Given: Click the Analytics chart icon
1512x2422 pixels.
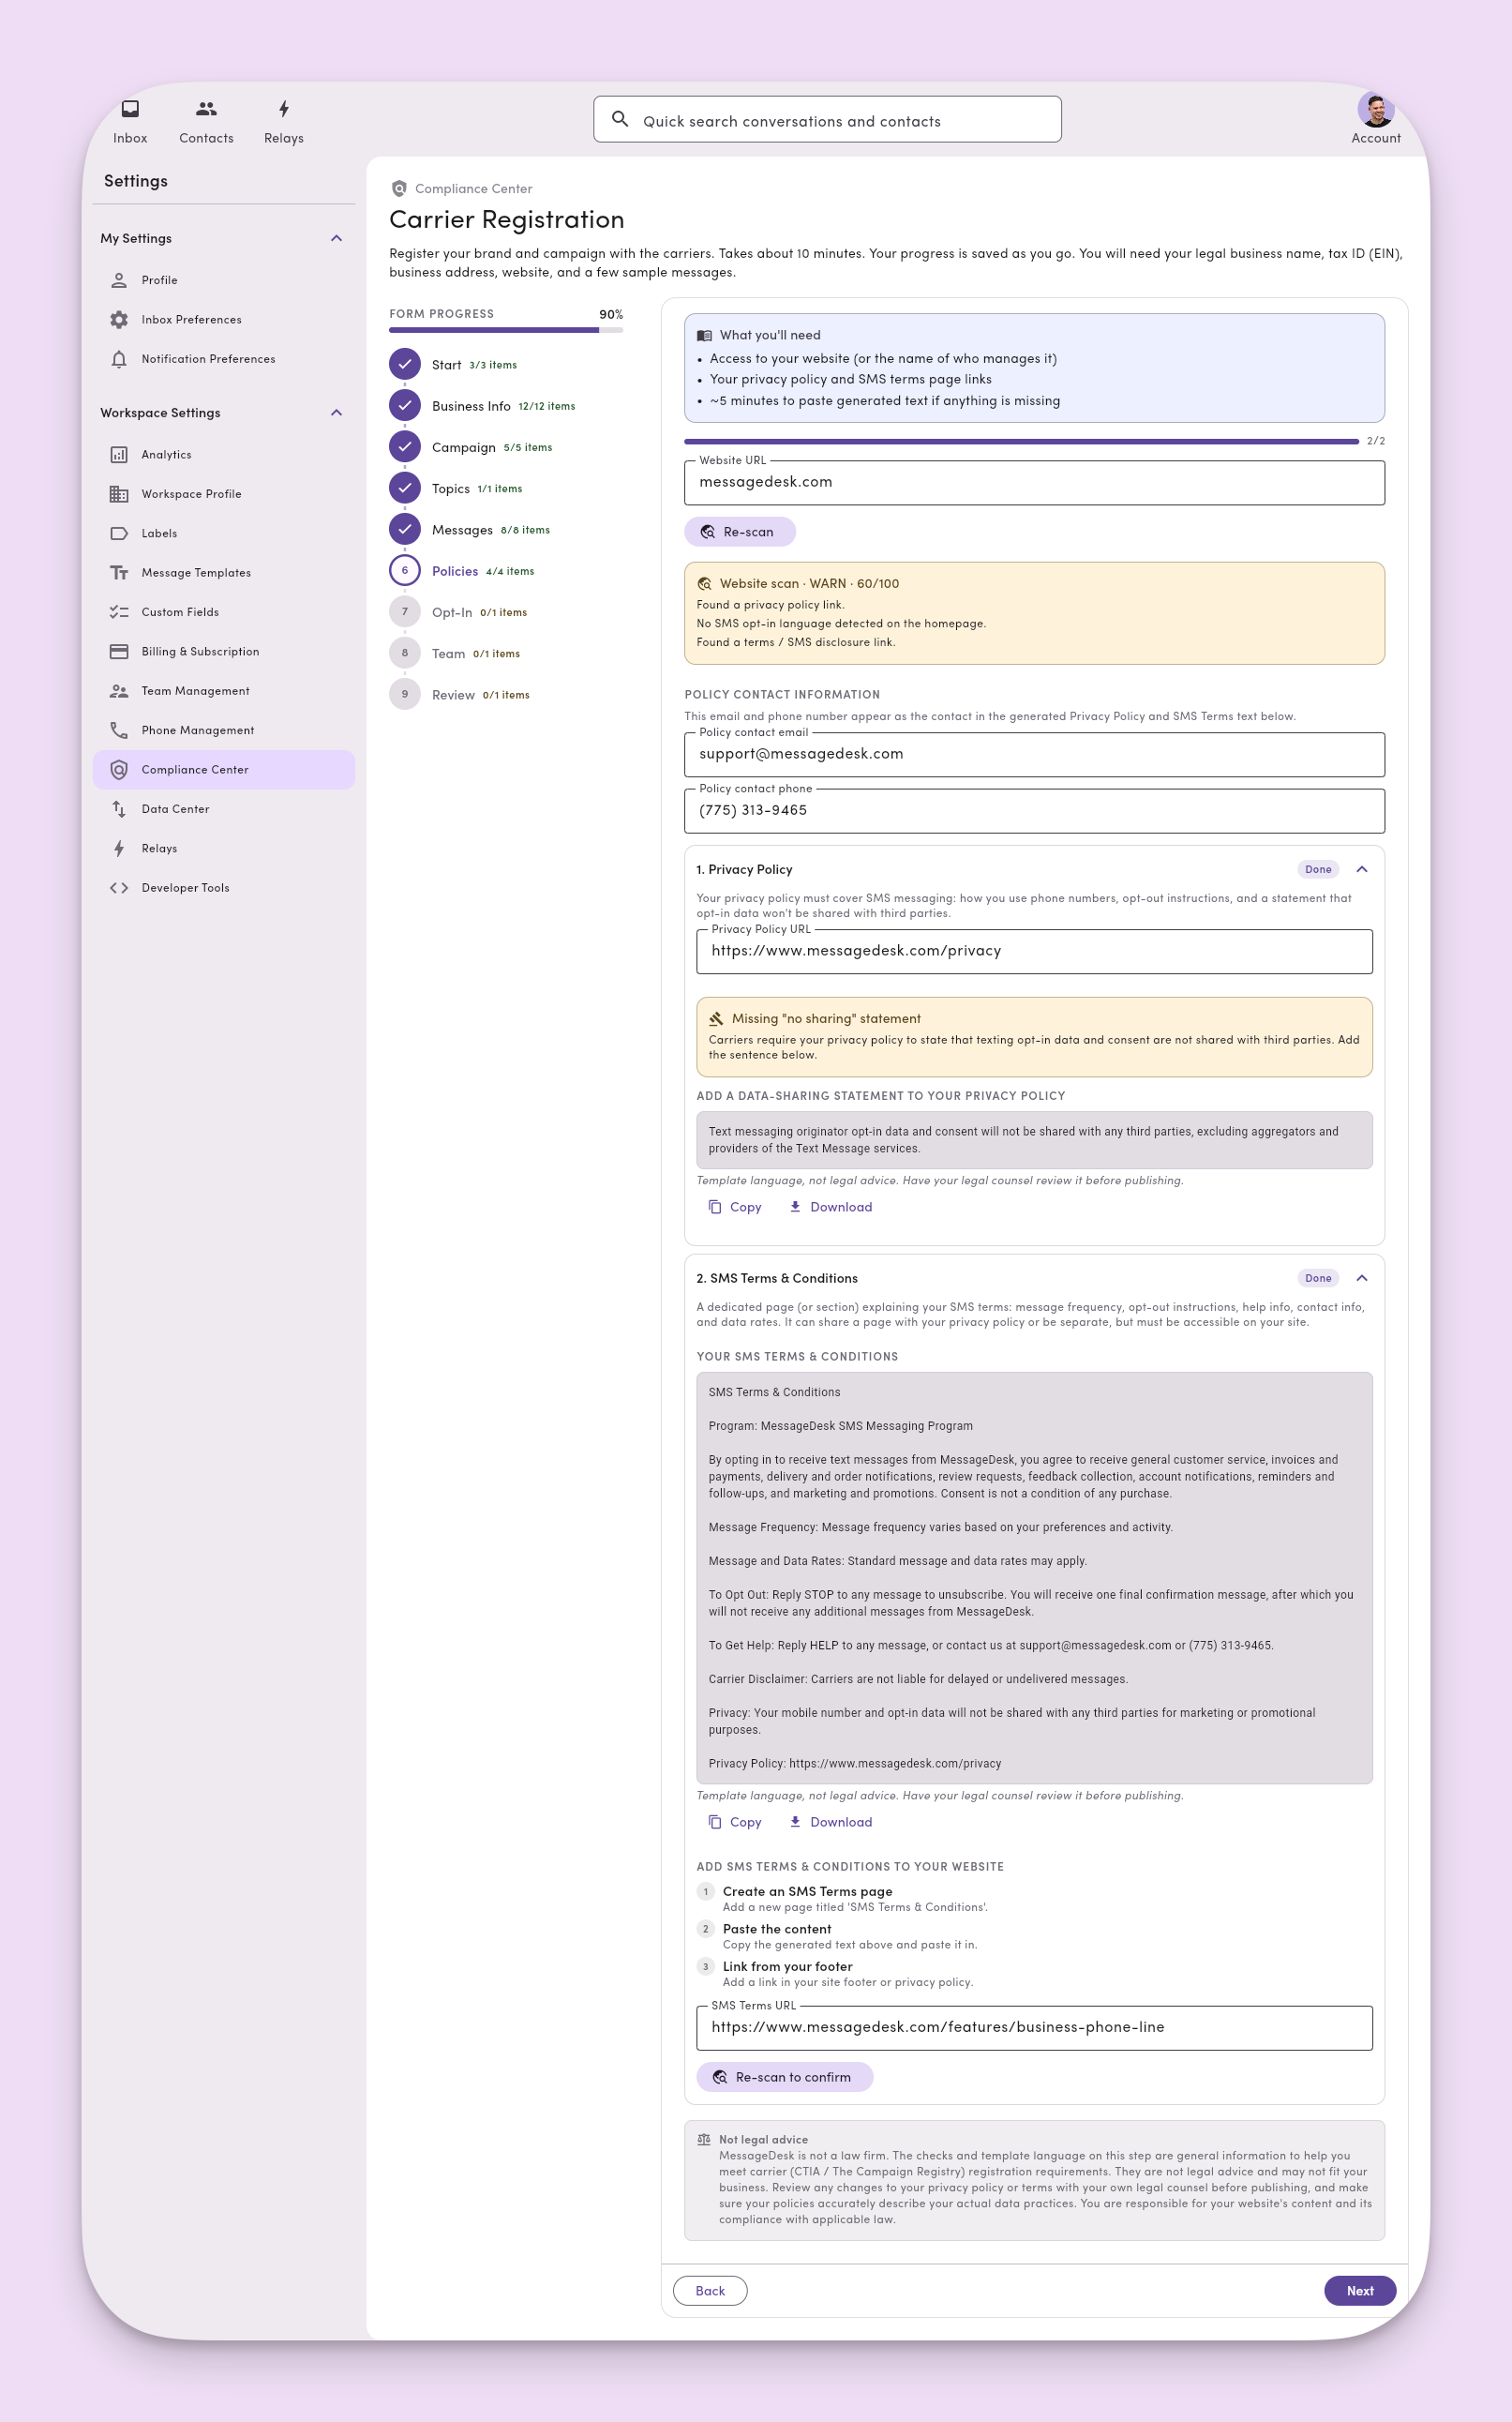Looking at the screenshot, I should coord(119,454).
